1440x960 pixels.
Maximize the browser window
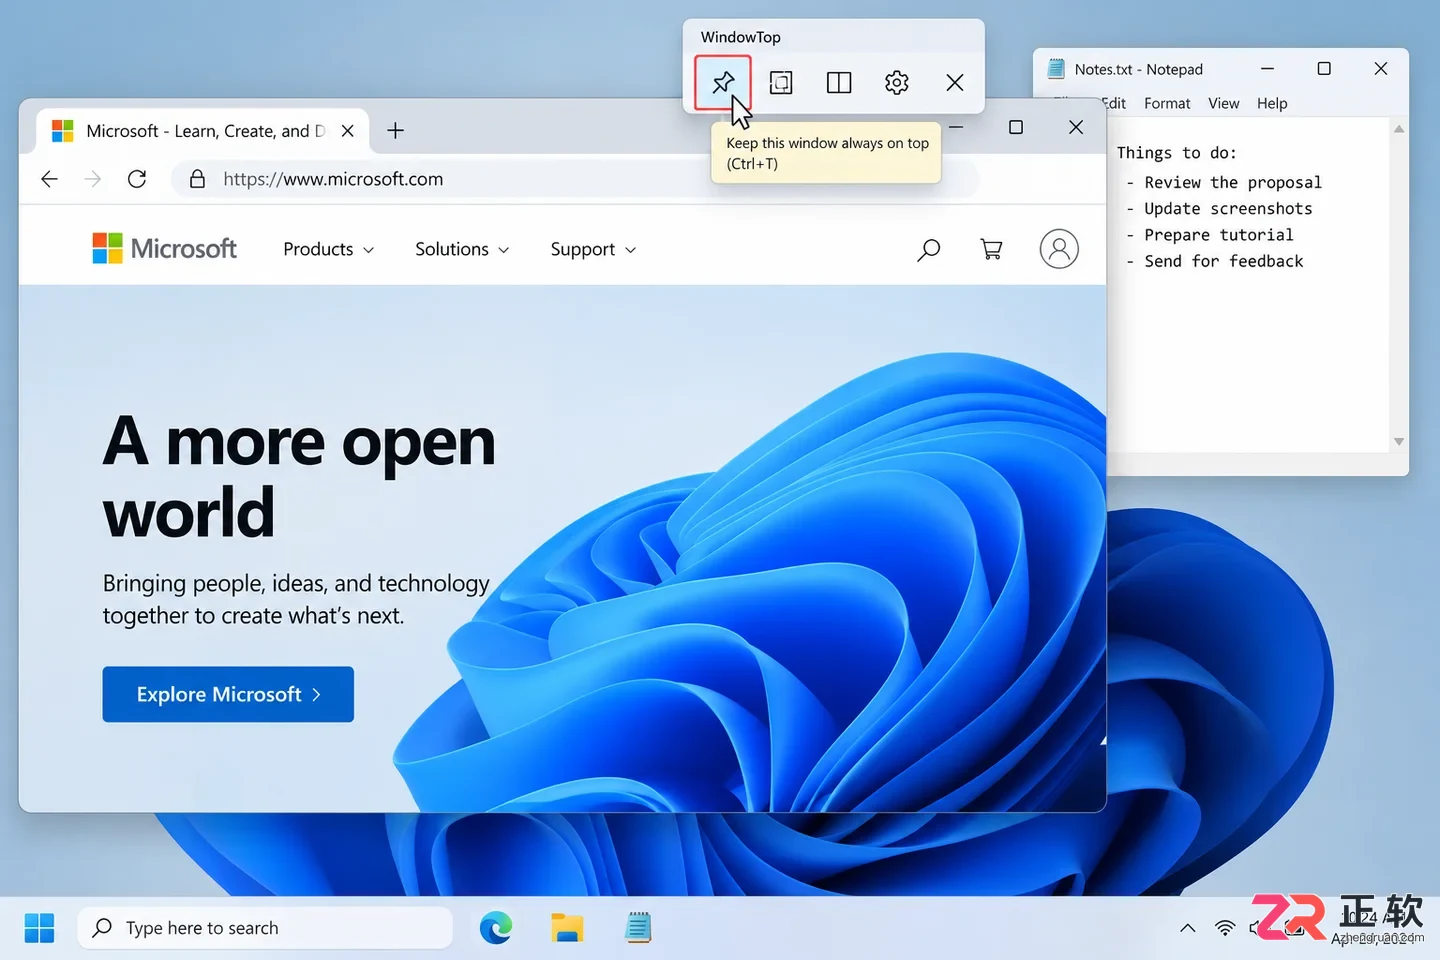1016,127
